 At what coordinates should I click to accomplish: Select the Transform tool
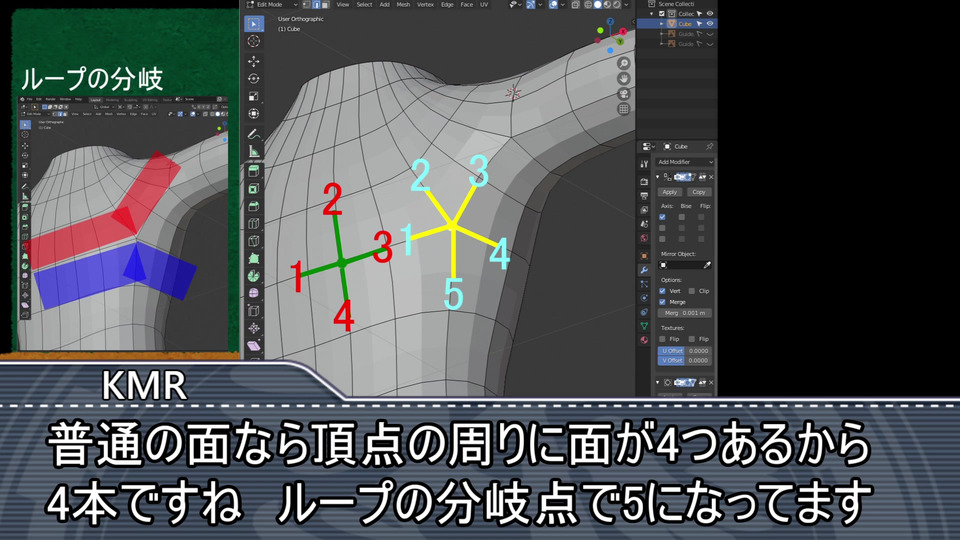[253, 114]
